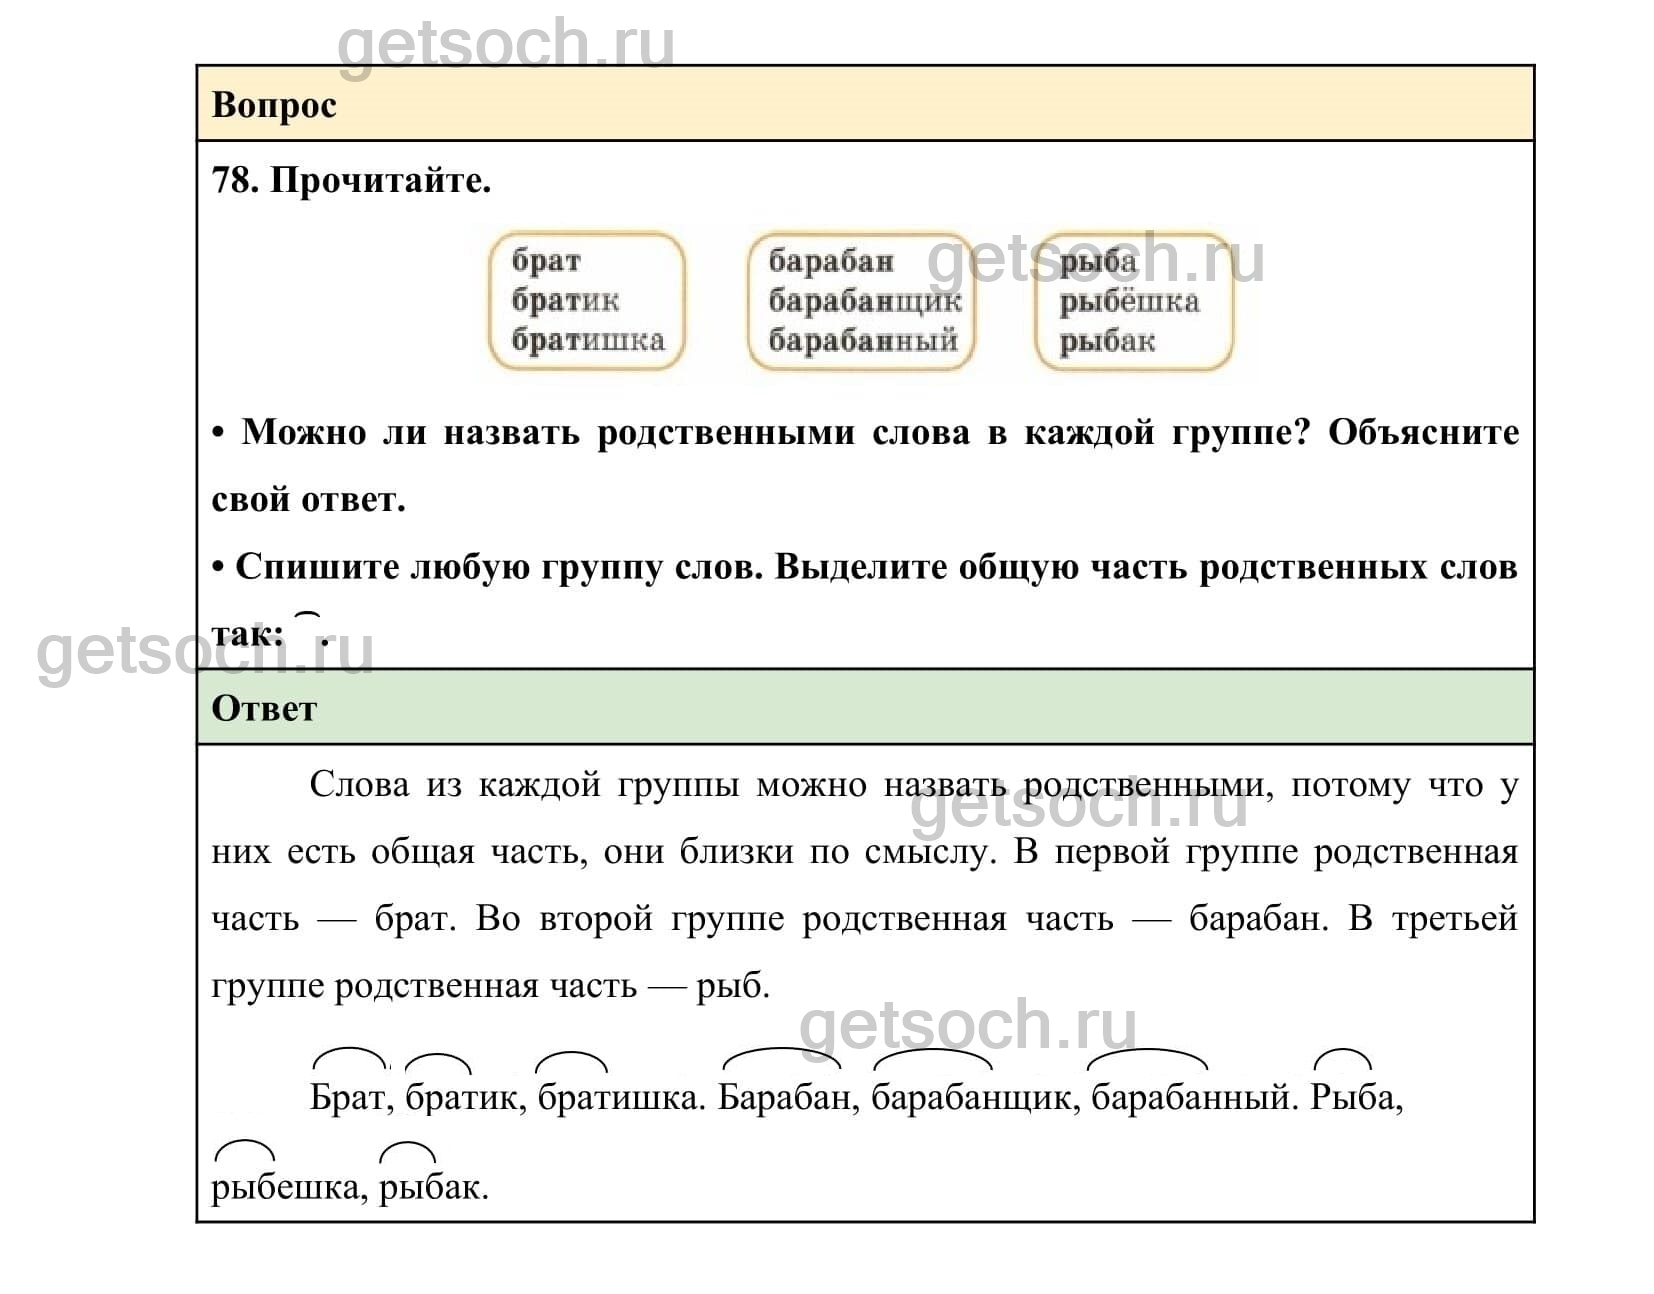Click the root arc above the word "Брат"
1654x1294 pixels.
(349, 1058)
